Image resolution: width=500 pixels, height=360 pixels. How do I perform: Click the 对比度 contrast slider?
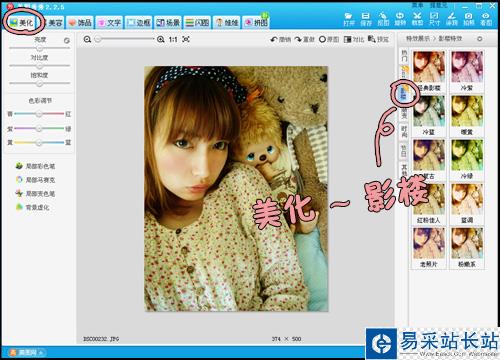40,66
